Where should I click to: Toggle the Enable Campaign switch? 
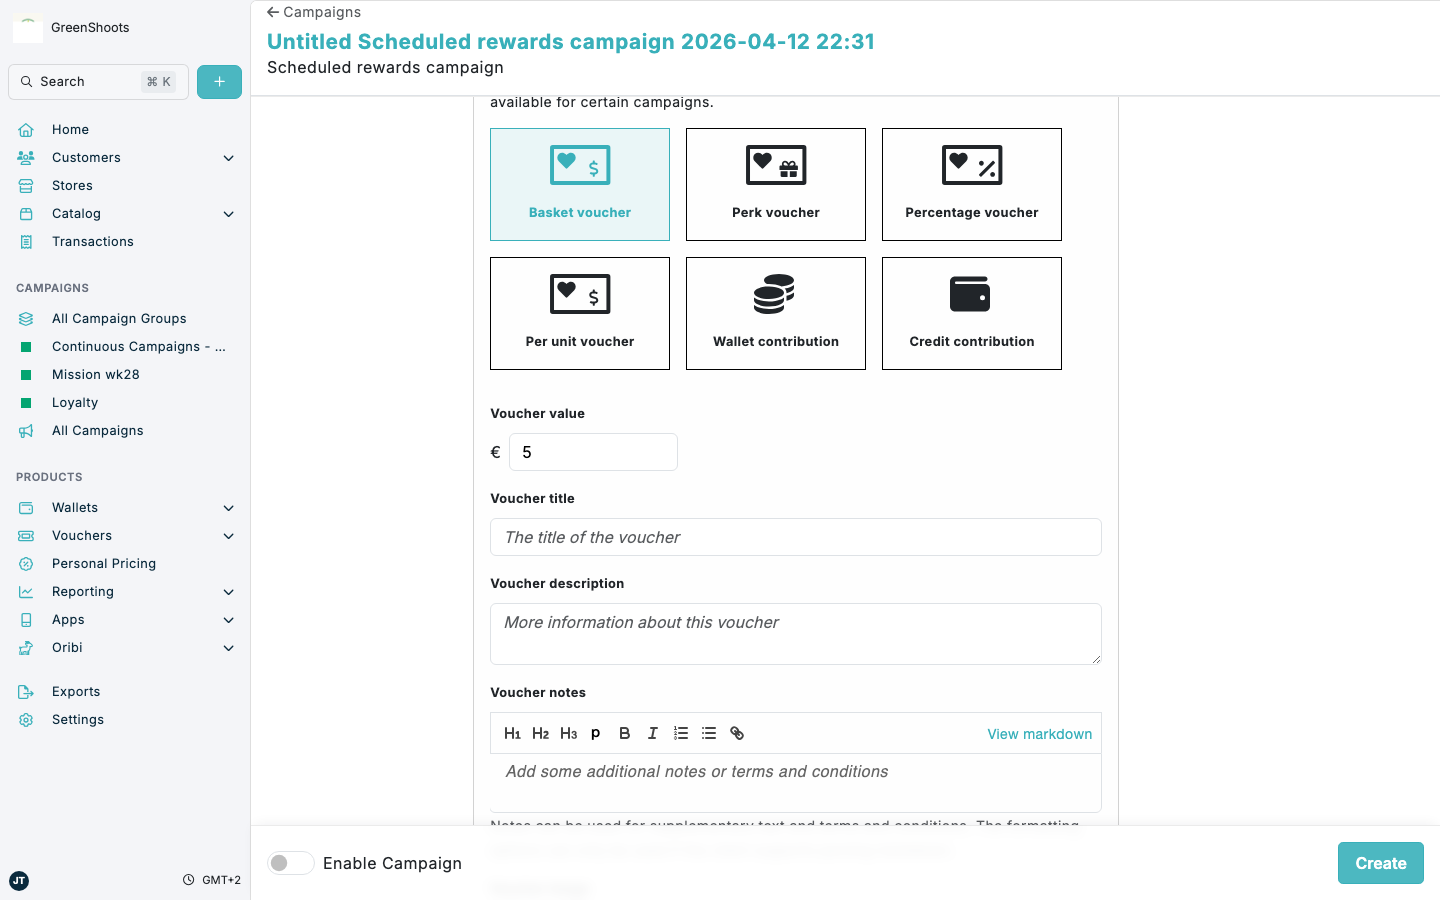click(290, 863)
